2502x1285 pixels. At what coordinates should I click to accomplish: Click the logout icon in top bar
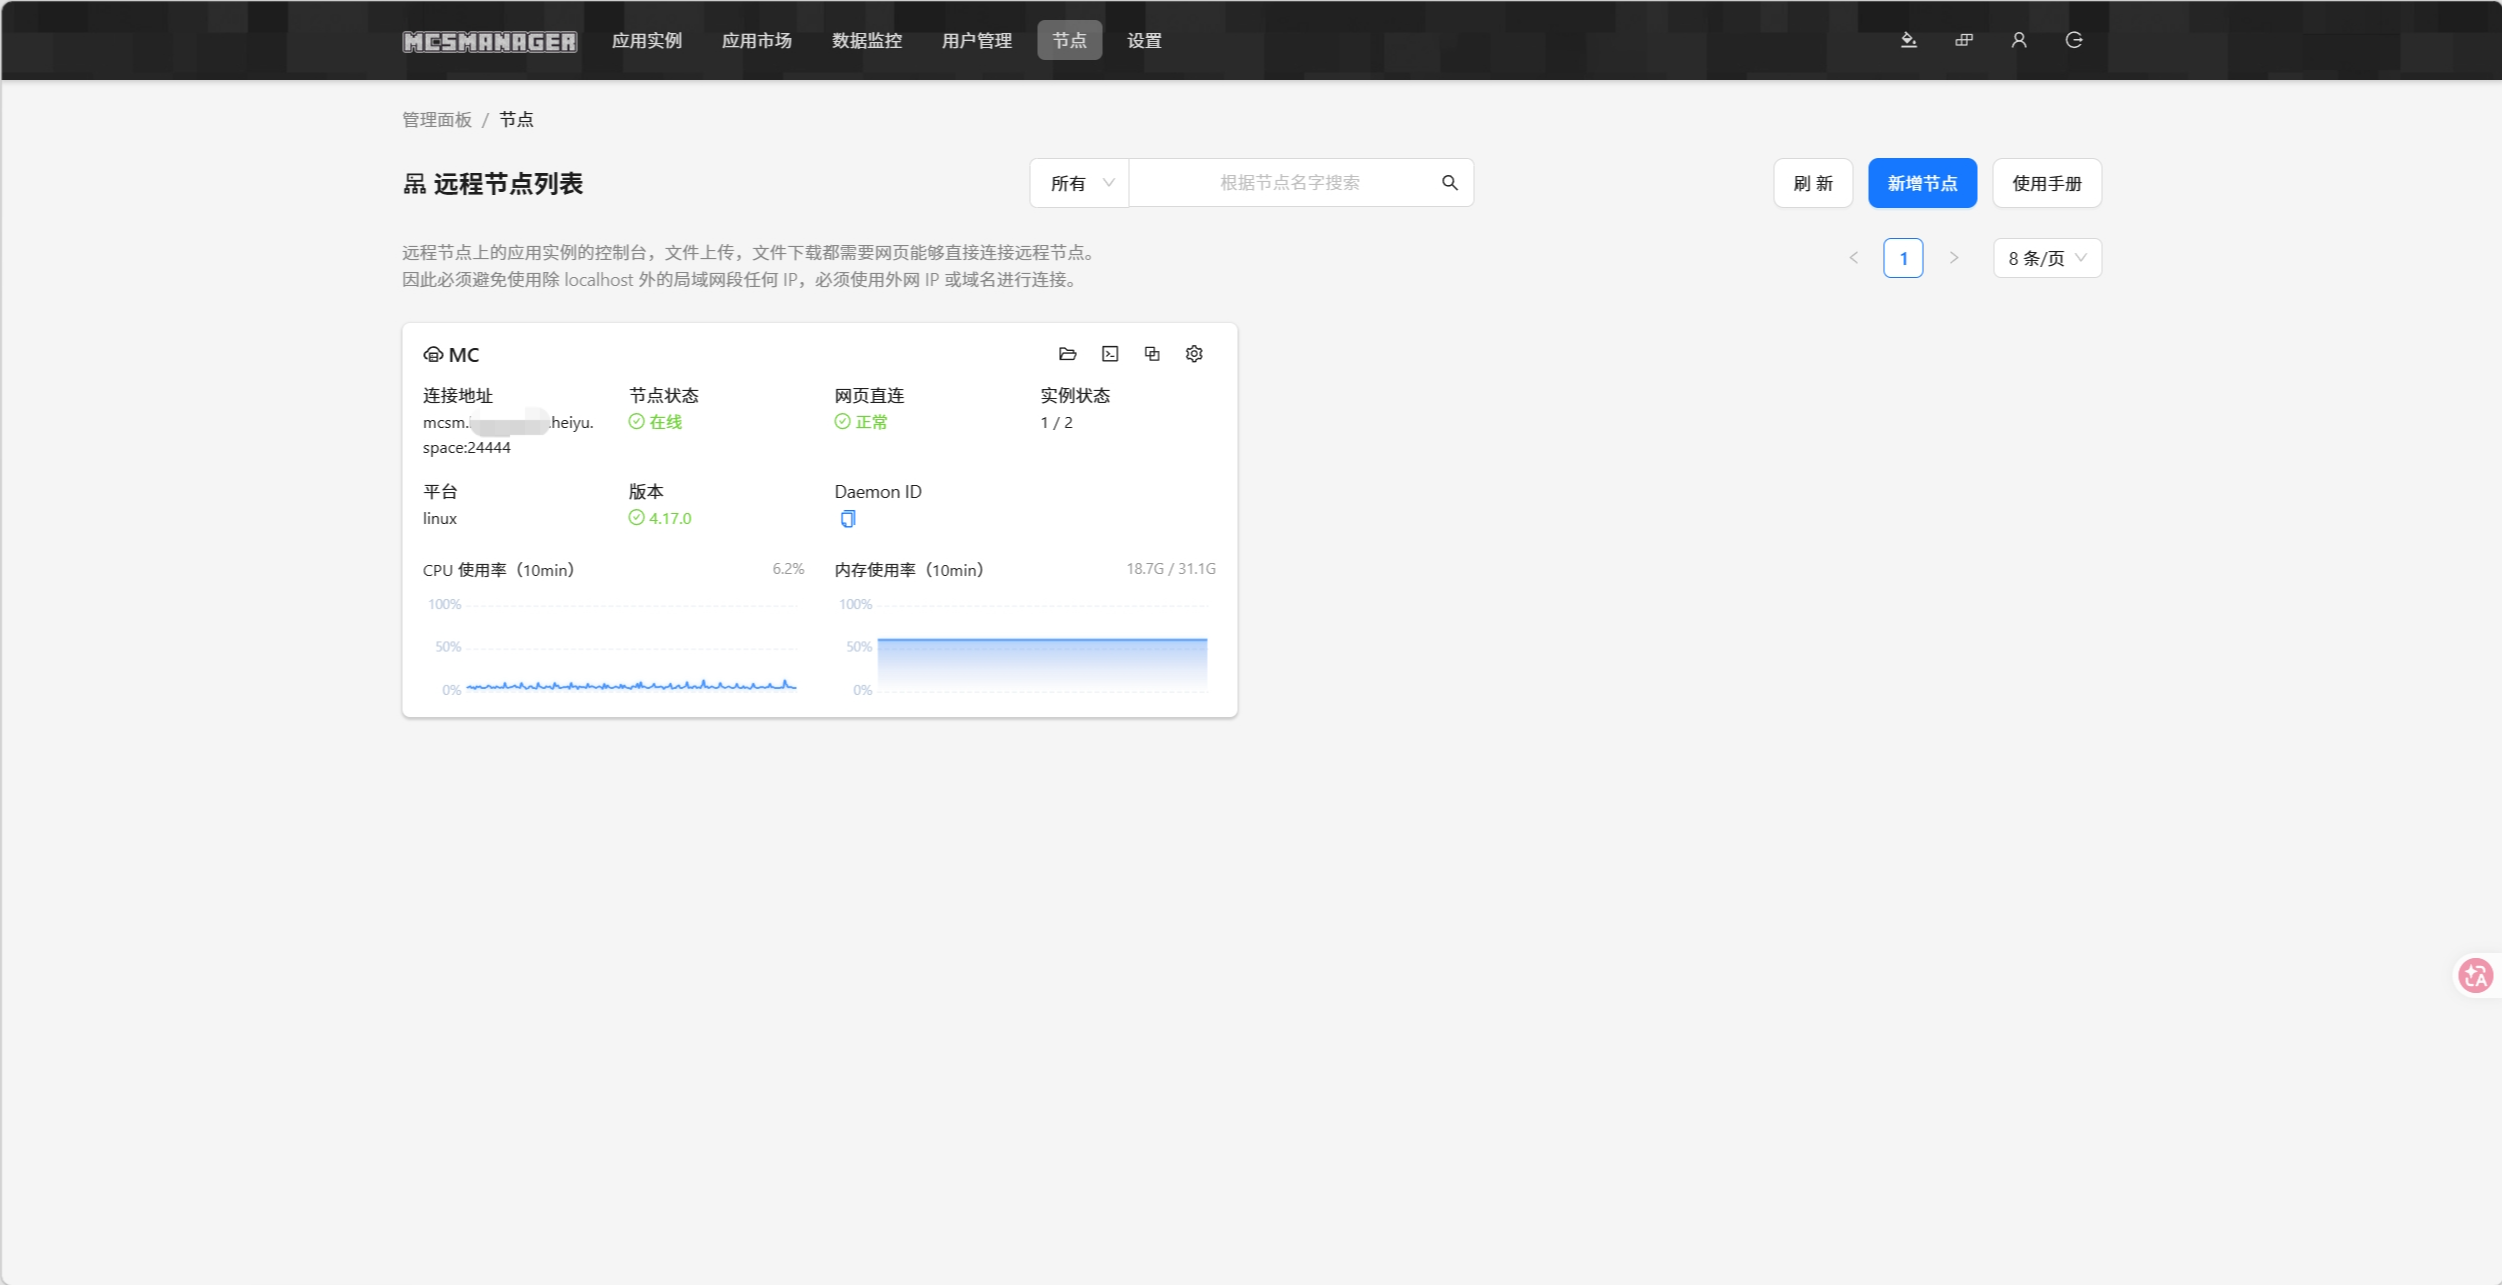(x=2074, y=40)
